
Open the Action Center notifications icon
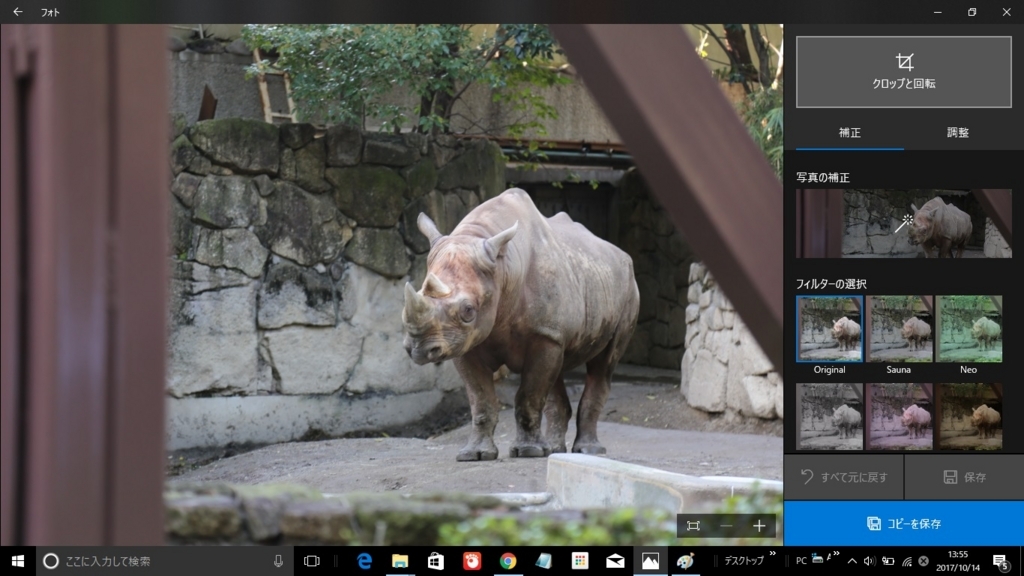[1001, 561]
